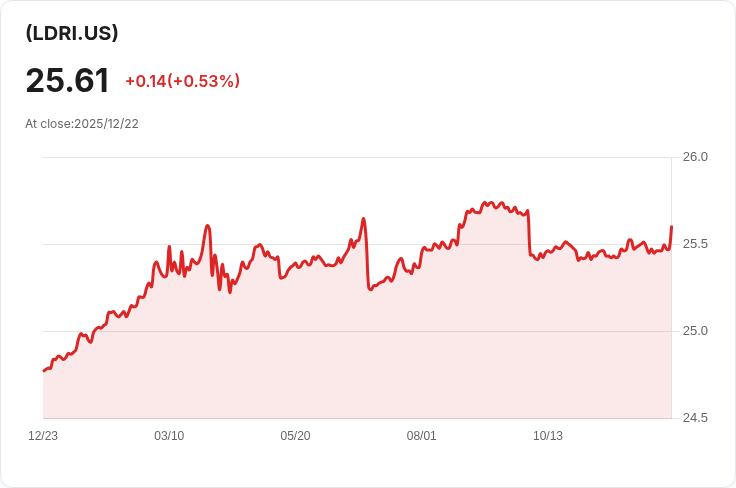736x488 pixels.
Task: Select the 25.61 current price figure
Action: click(68, 80)
